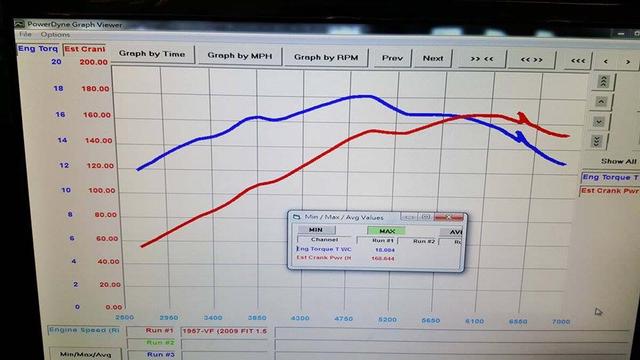This screenshot has width=640, height=360.
Task: Click the triple left arrow <<< button
Action: 578,61
